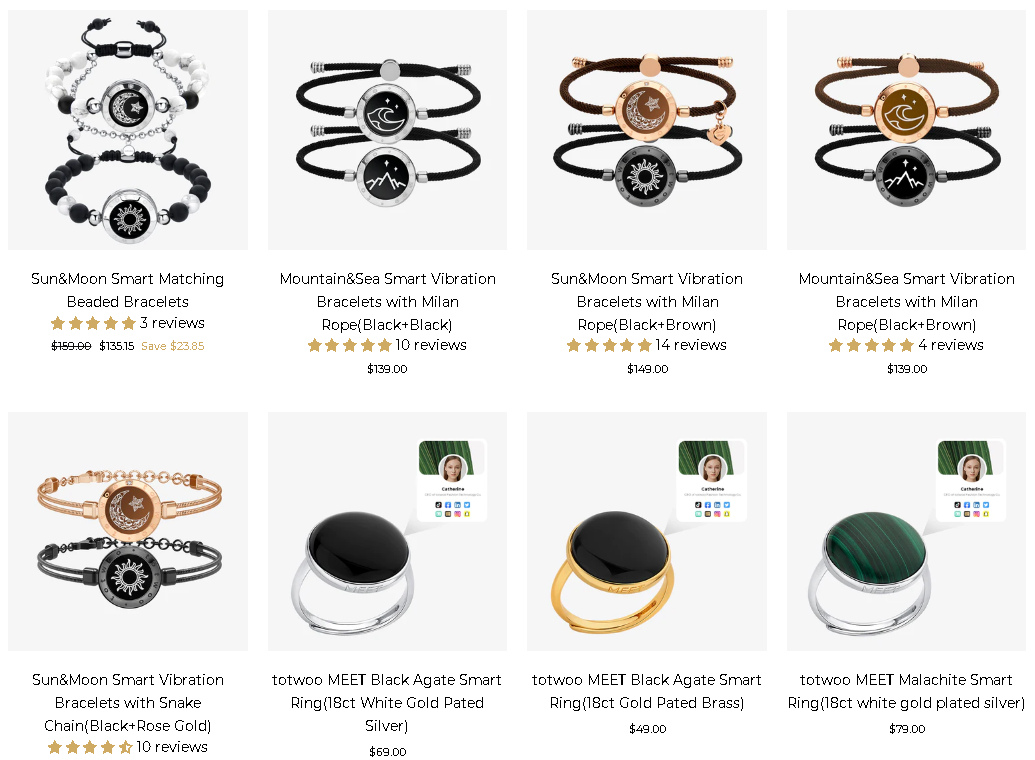Click Mountain&Sea Rope(Black+Brown) product title
The height and width of the screenshot is (760, 1035).
coord(906,301)
